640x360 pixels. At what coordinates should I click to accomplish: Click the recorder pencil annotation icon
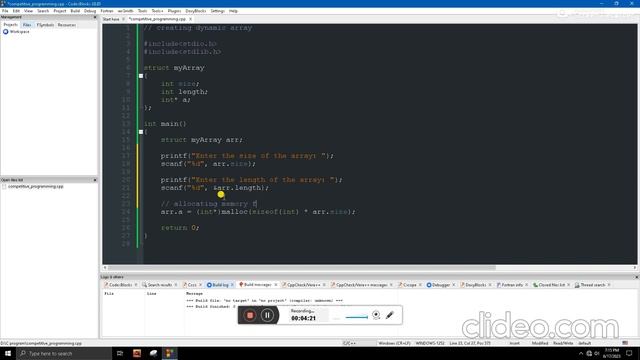tap(390, 315)
